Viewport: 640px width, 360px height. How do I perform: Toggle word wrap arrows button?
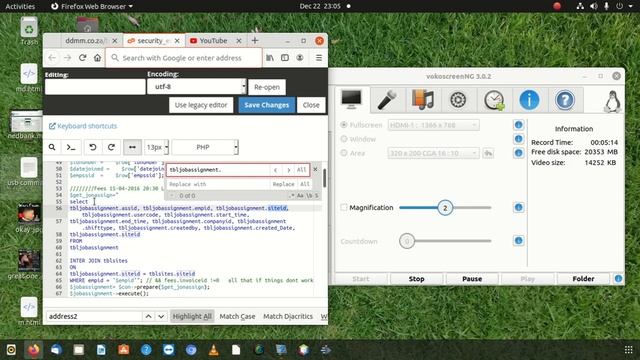132,147
